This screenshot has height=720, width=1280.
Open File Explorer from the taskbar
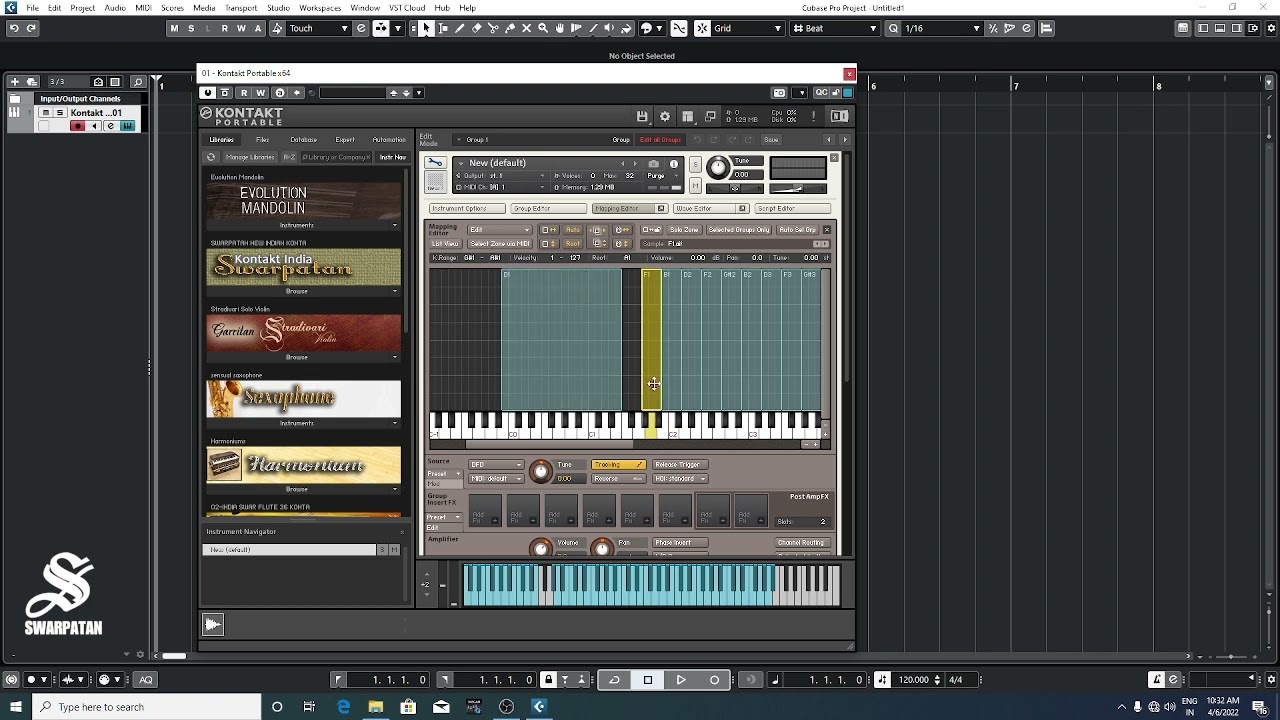[x=375, y=707]
